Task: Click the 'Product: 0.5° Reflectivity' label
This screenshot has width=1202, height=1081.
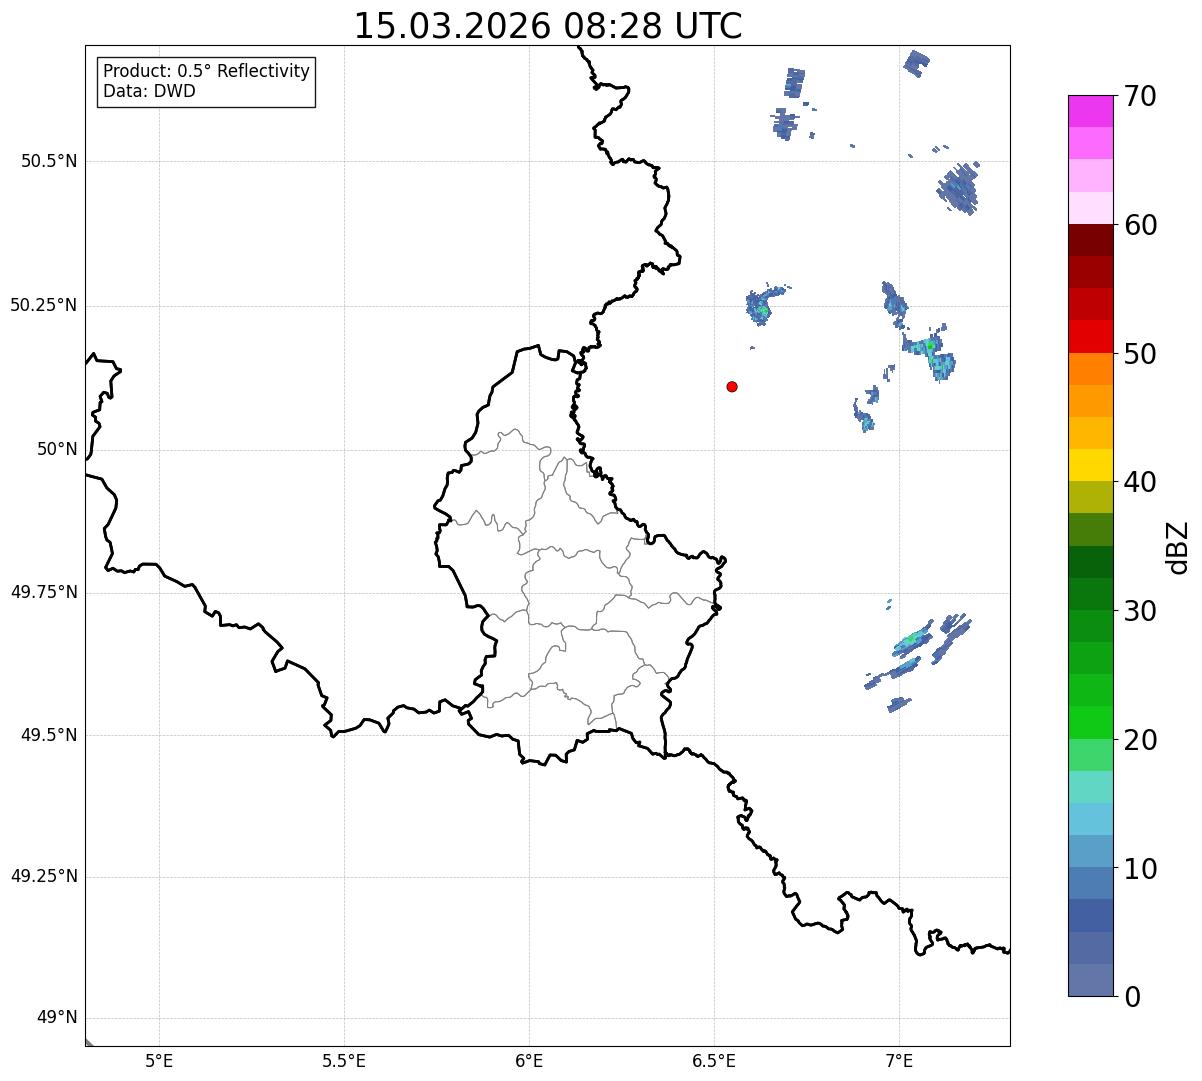Action: click(206, 72)
